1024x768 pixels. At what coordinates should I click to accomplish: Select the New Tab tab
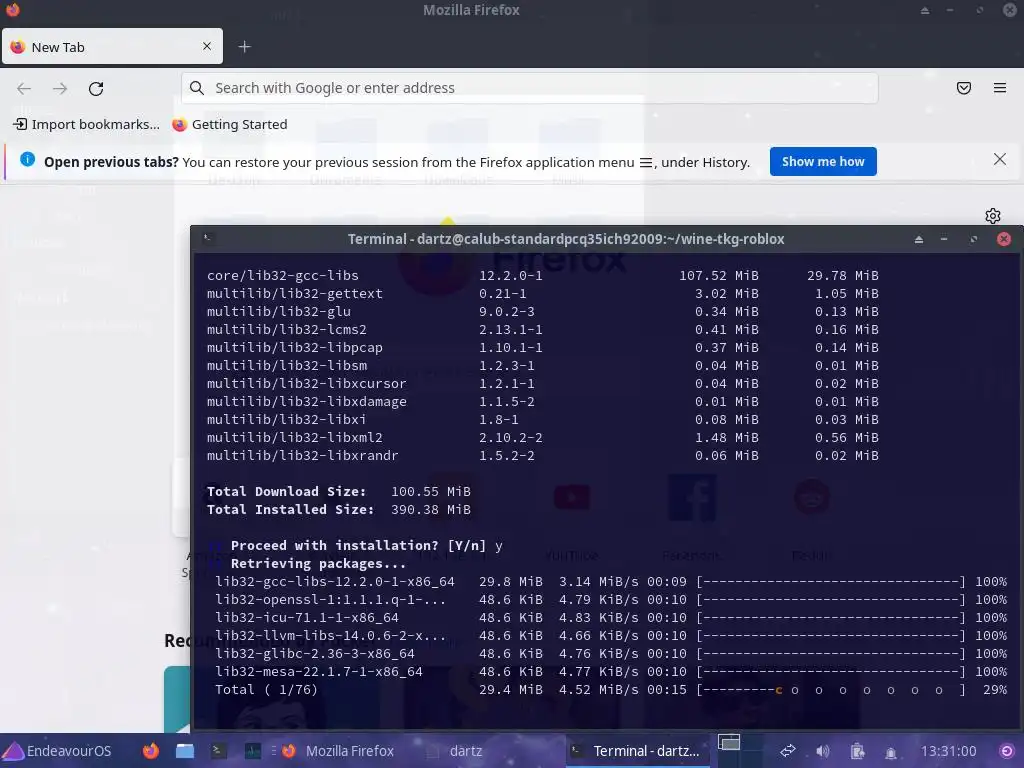tap(112, 46)
